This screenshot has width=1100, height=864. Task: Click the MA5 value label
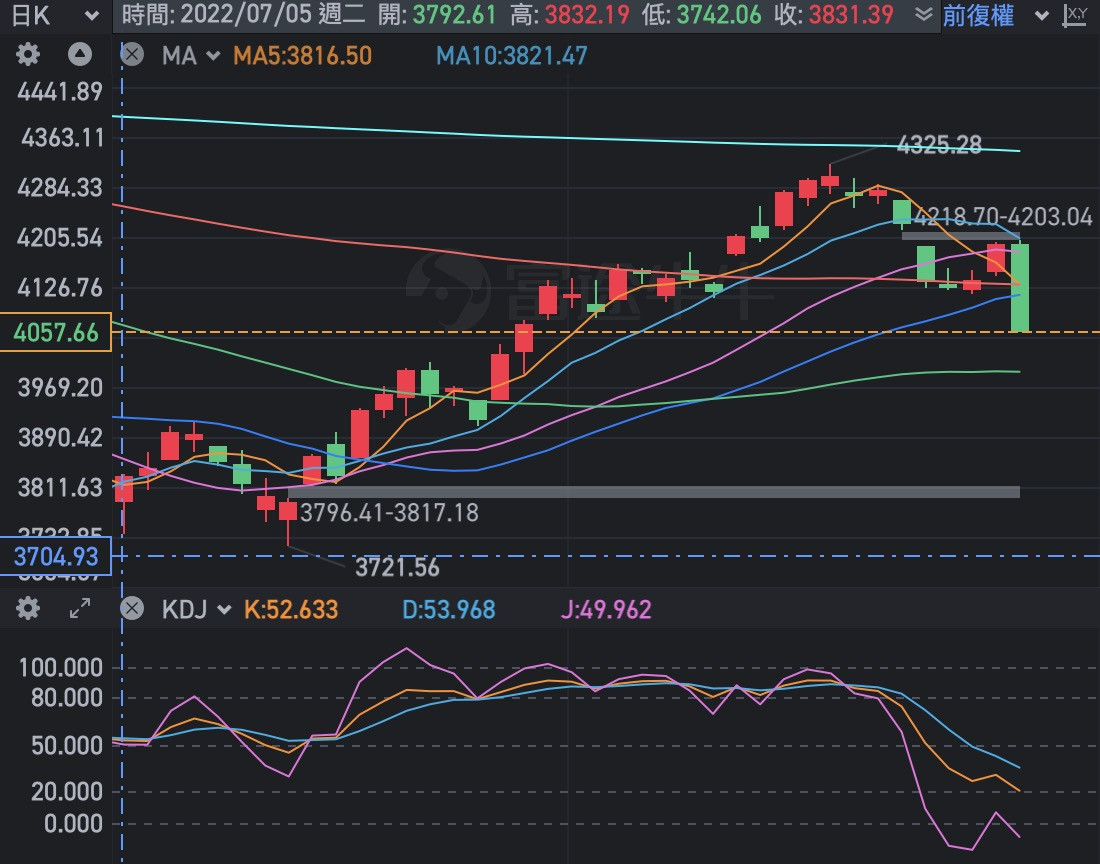(302, 55)
